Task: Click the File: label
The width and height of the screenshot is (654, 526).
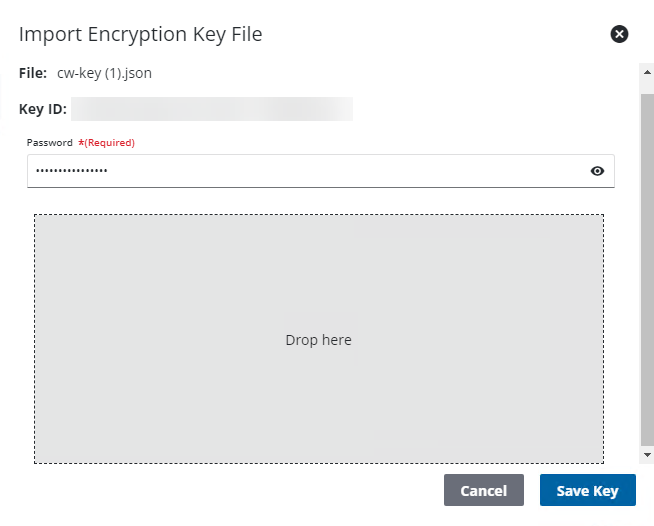Action: point(33,73)
